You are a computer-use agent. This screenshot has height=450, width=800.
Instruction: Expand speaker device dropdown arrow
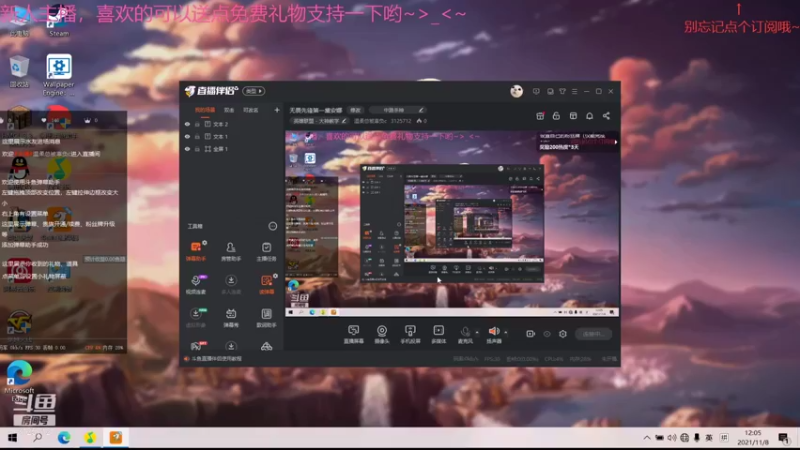(x=506, y=333)
